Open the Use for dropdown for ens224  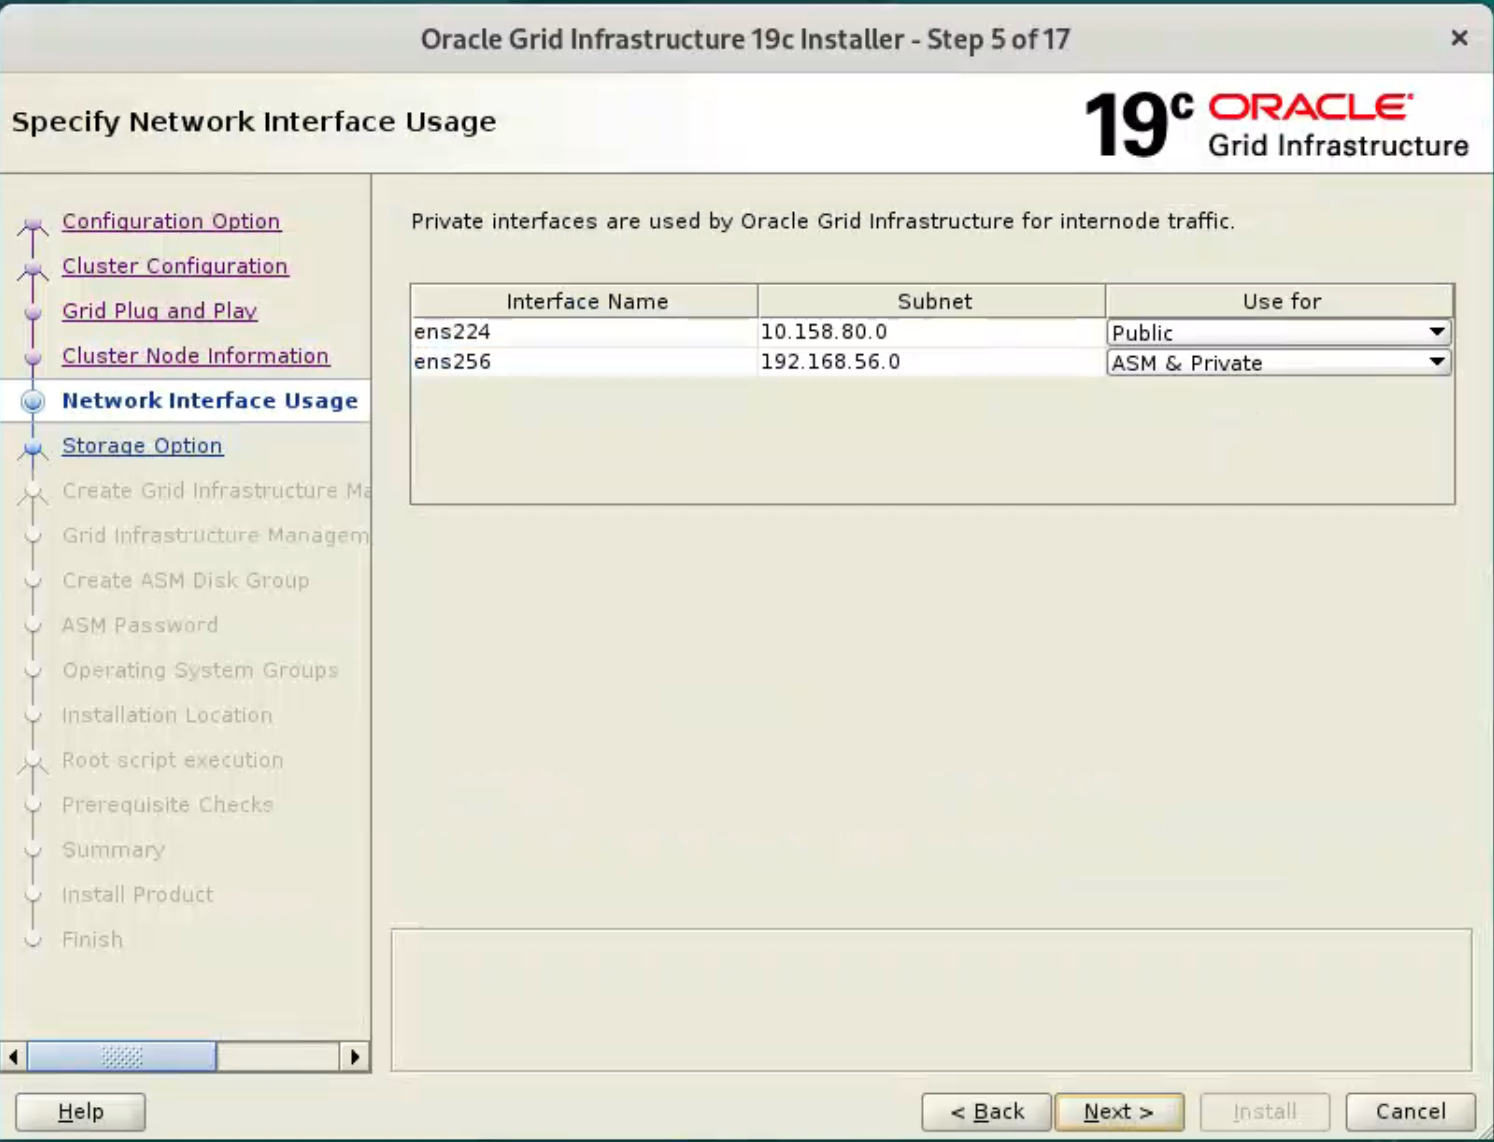point(1279,332)
